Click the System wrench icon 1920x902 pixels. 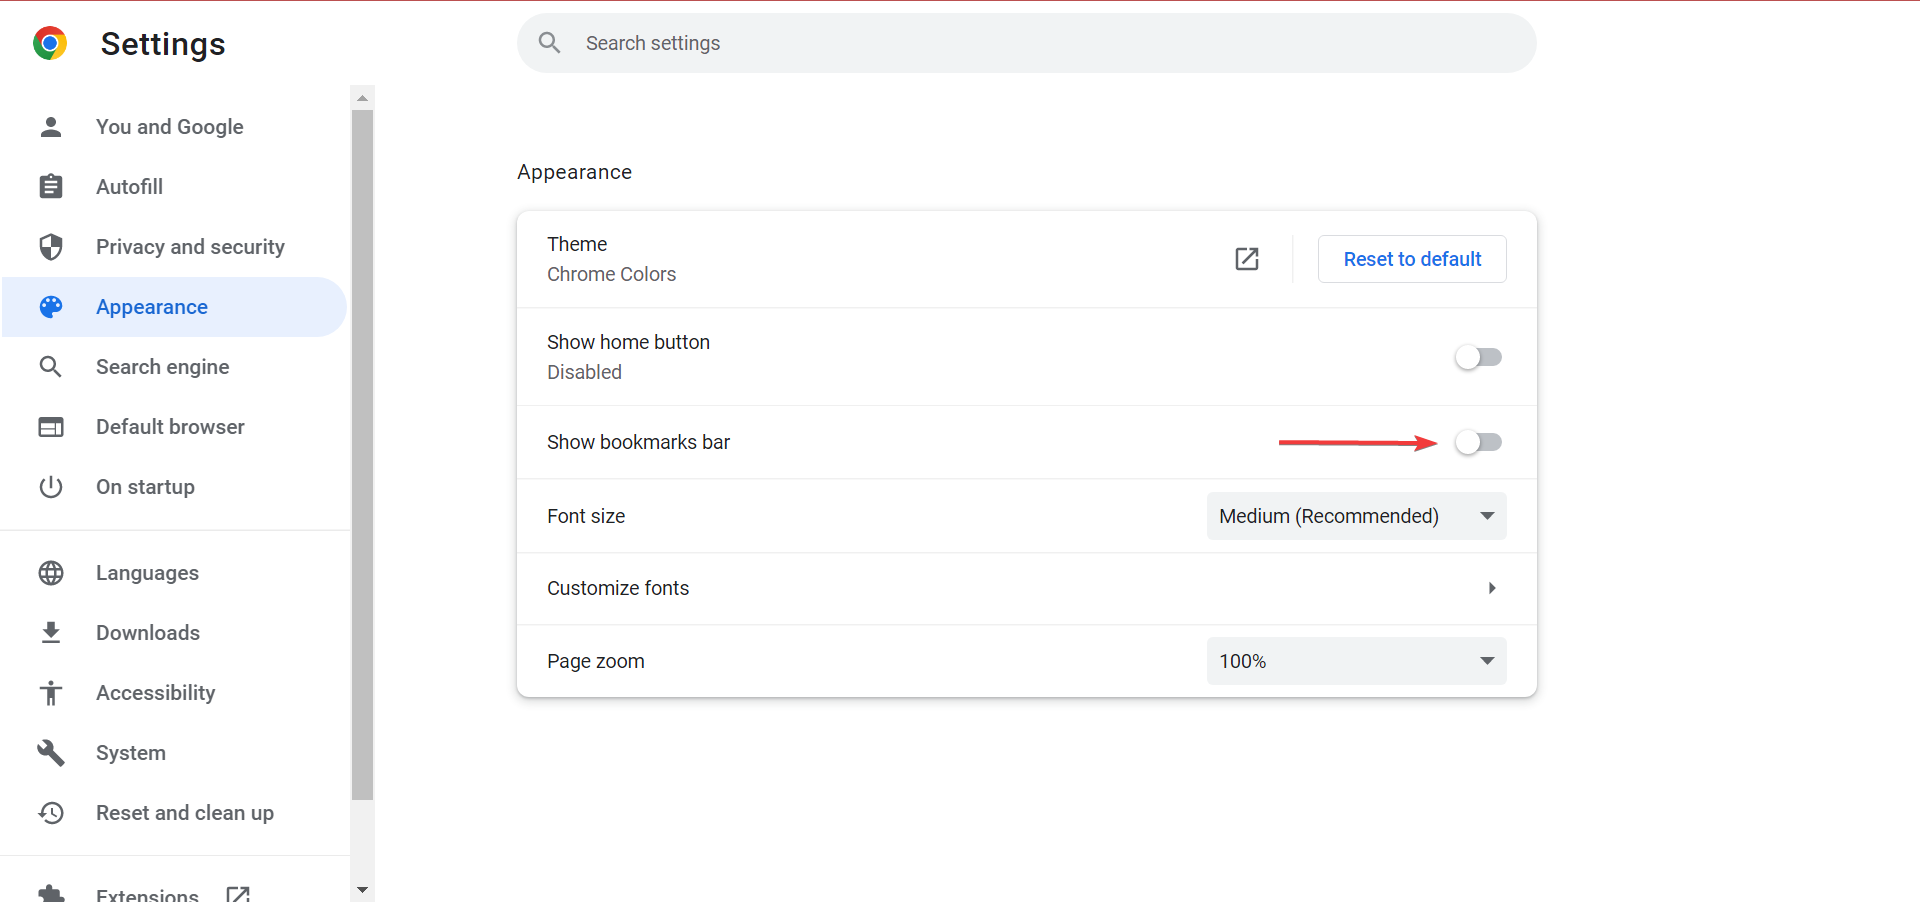51,753
